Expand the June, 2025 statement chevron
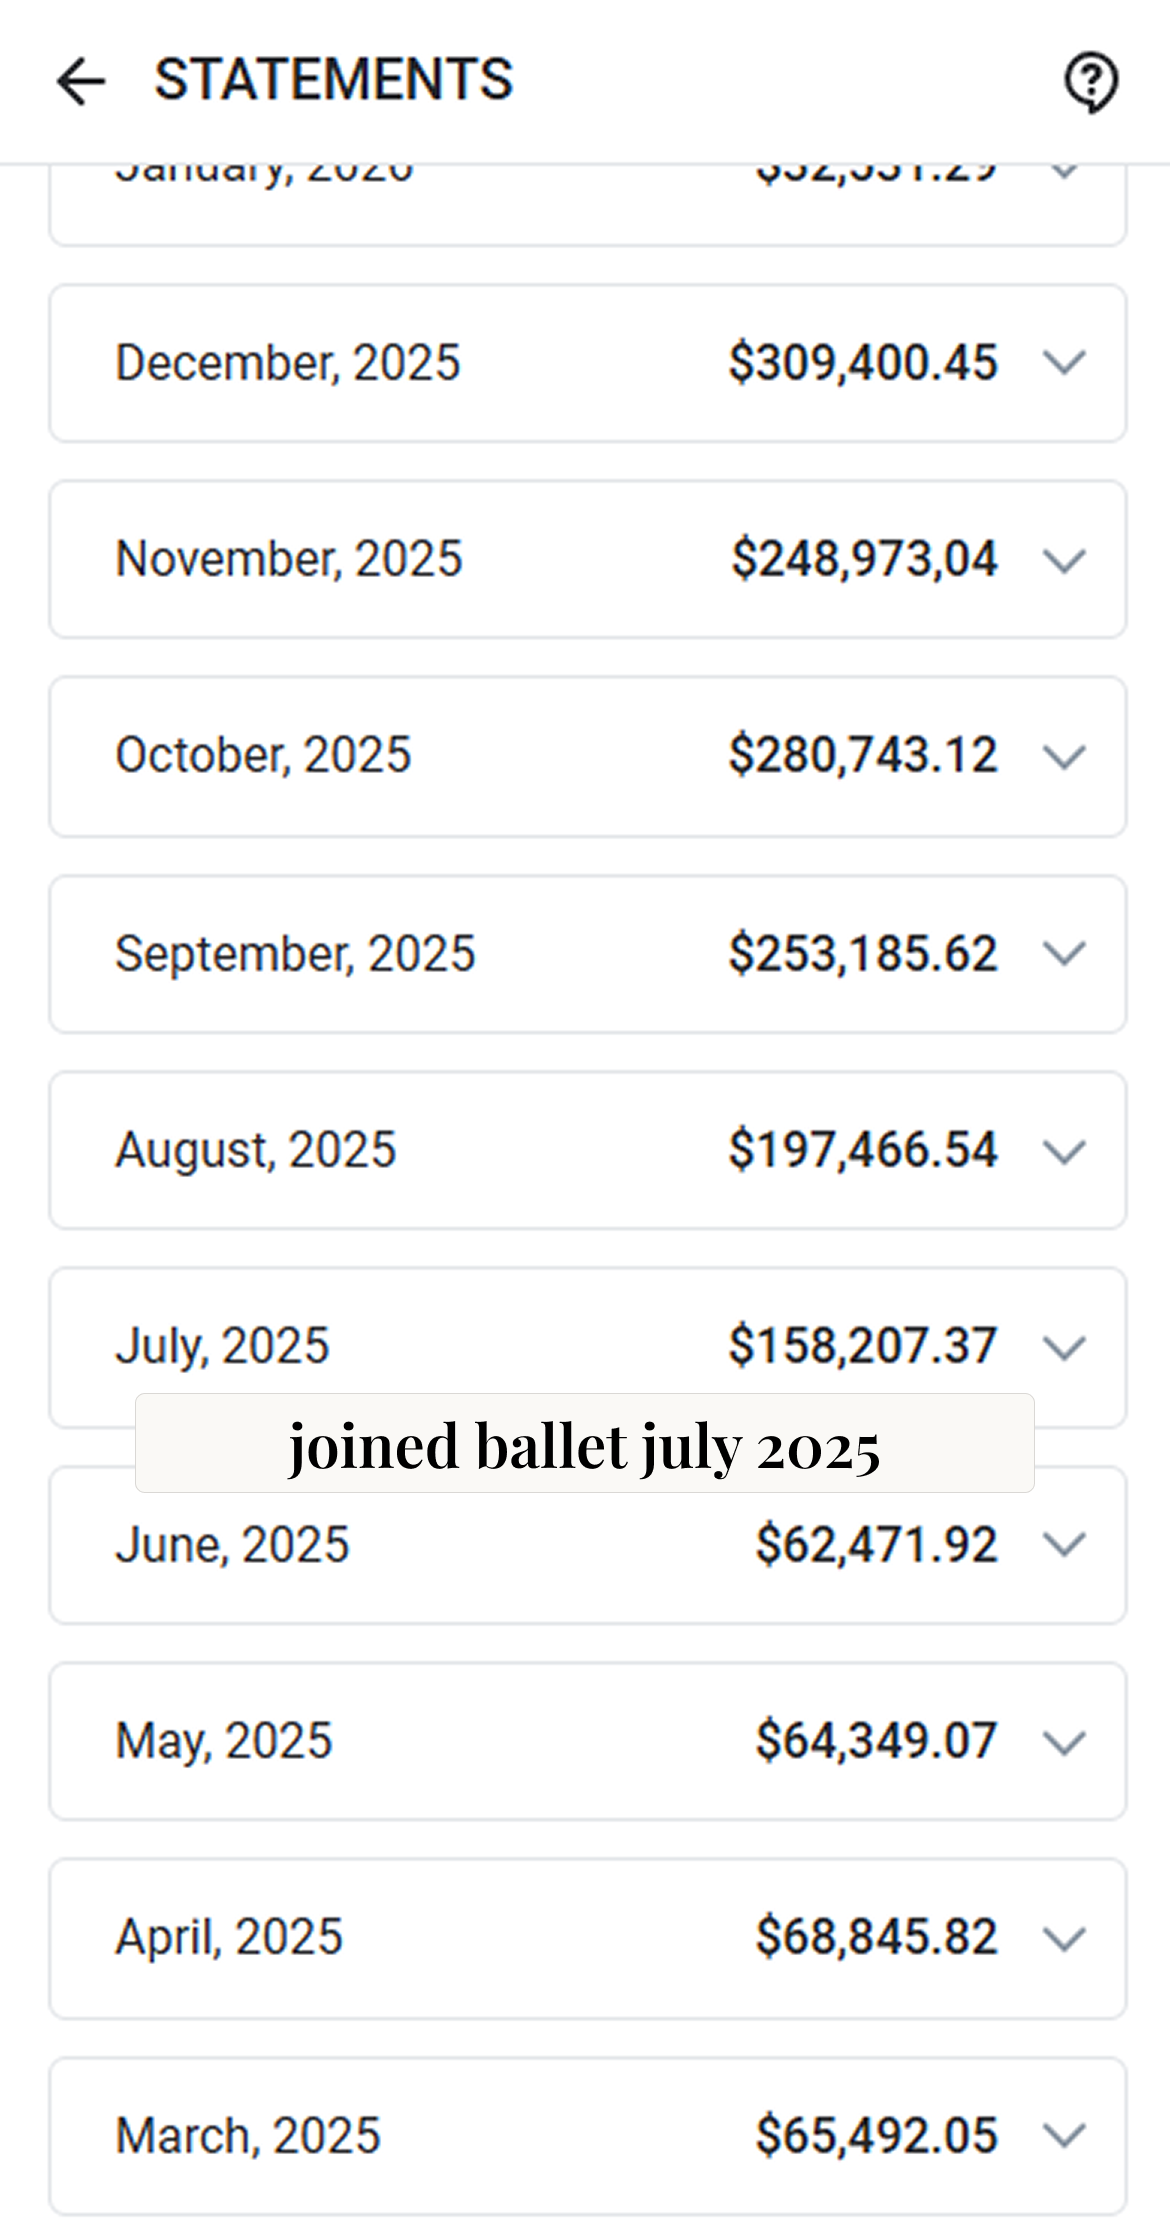1170x2237 pixels. tap(1064, 1545)
